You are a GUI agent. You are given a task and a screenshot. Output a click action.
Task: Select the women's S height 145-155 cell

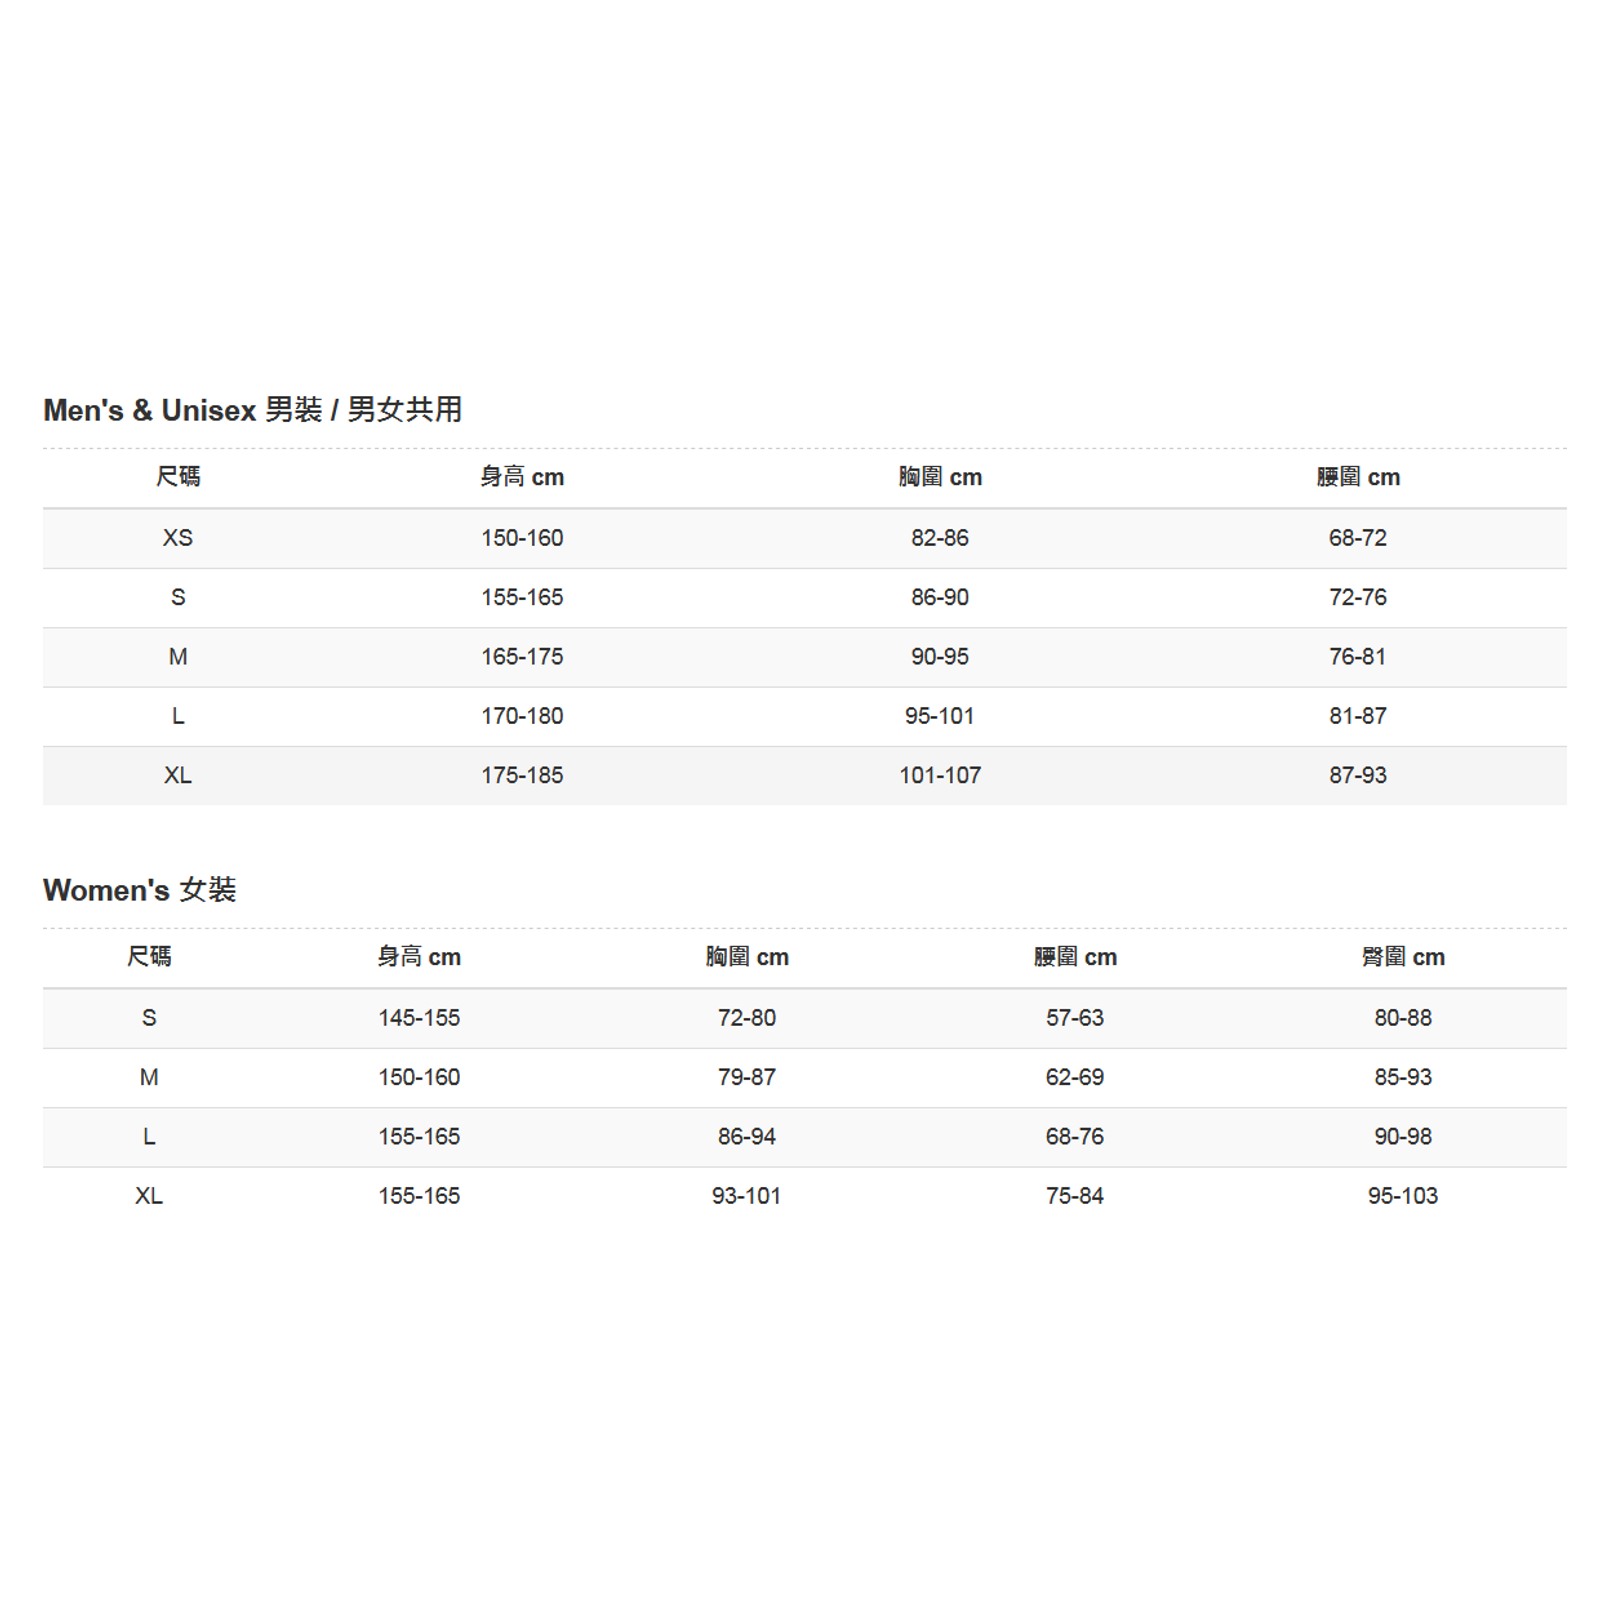point(419,1018)
